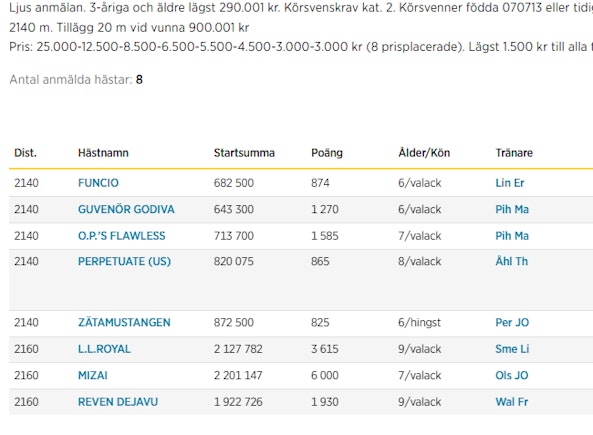Open the L.L.ROYAL horse link
The image size is (593, 435).
[x=104, y=349]
